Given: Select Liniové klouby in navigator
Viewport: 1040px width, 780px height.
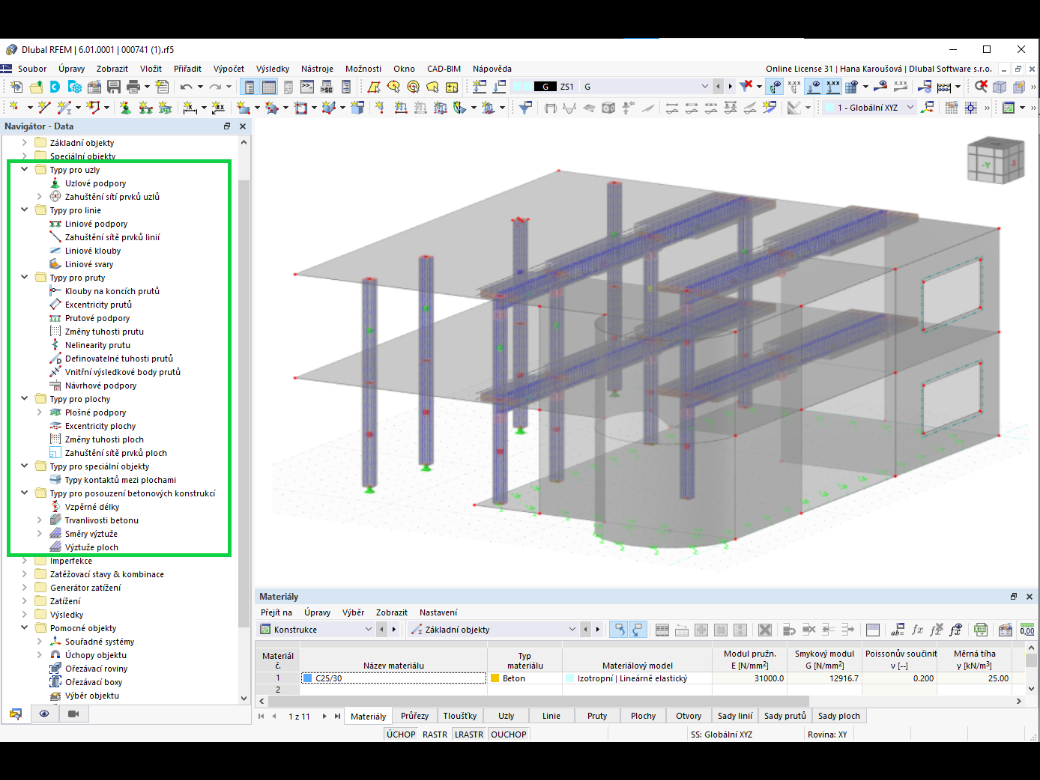Looking at the screenshot, I should [93, 251].
